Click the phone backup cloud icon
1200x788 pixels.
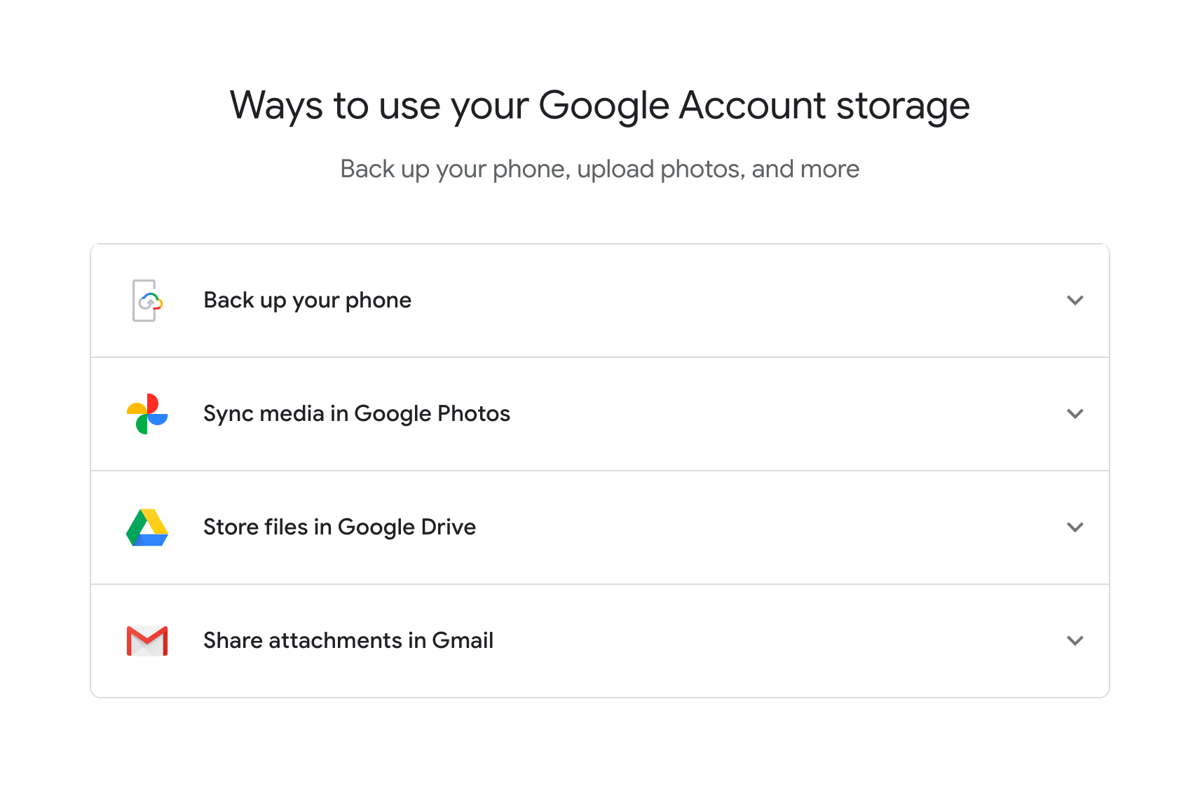[x=146, y=300]
